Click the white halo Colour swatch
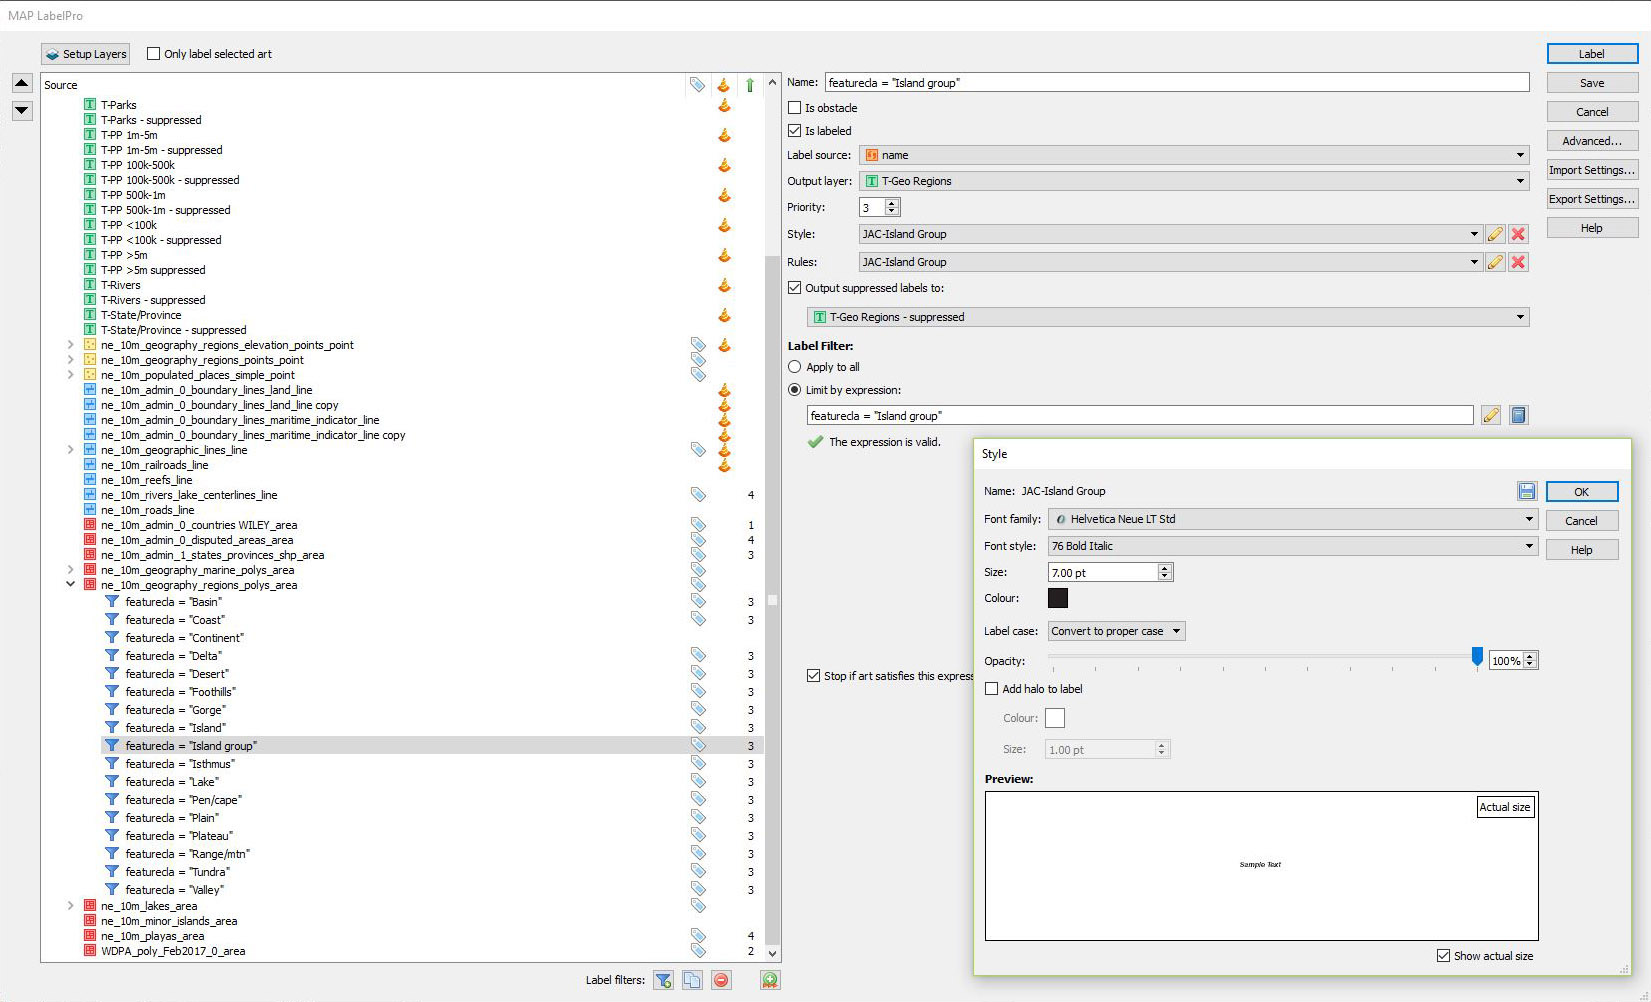The image size is (1651, 1002). click(1055, 718)
